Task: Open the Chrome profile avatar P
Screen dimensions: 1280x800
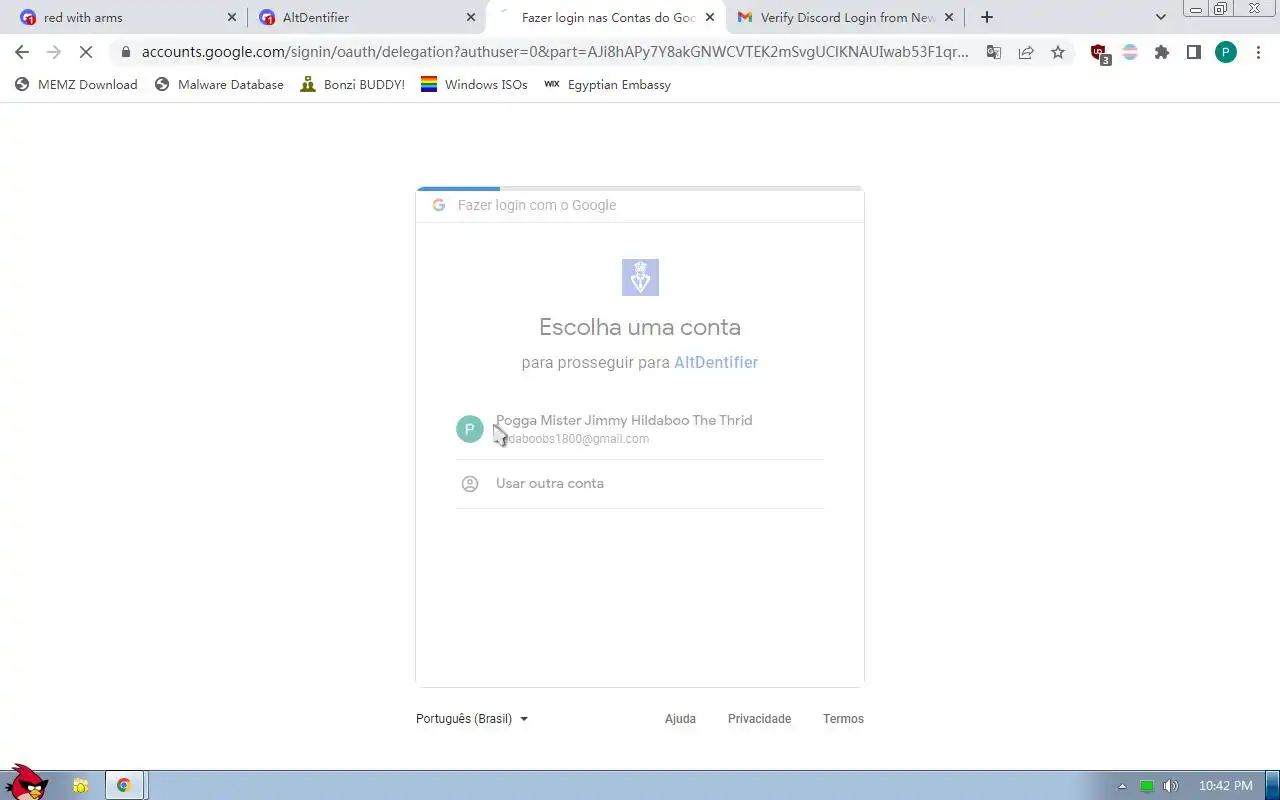Action: pos(1226,52)
